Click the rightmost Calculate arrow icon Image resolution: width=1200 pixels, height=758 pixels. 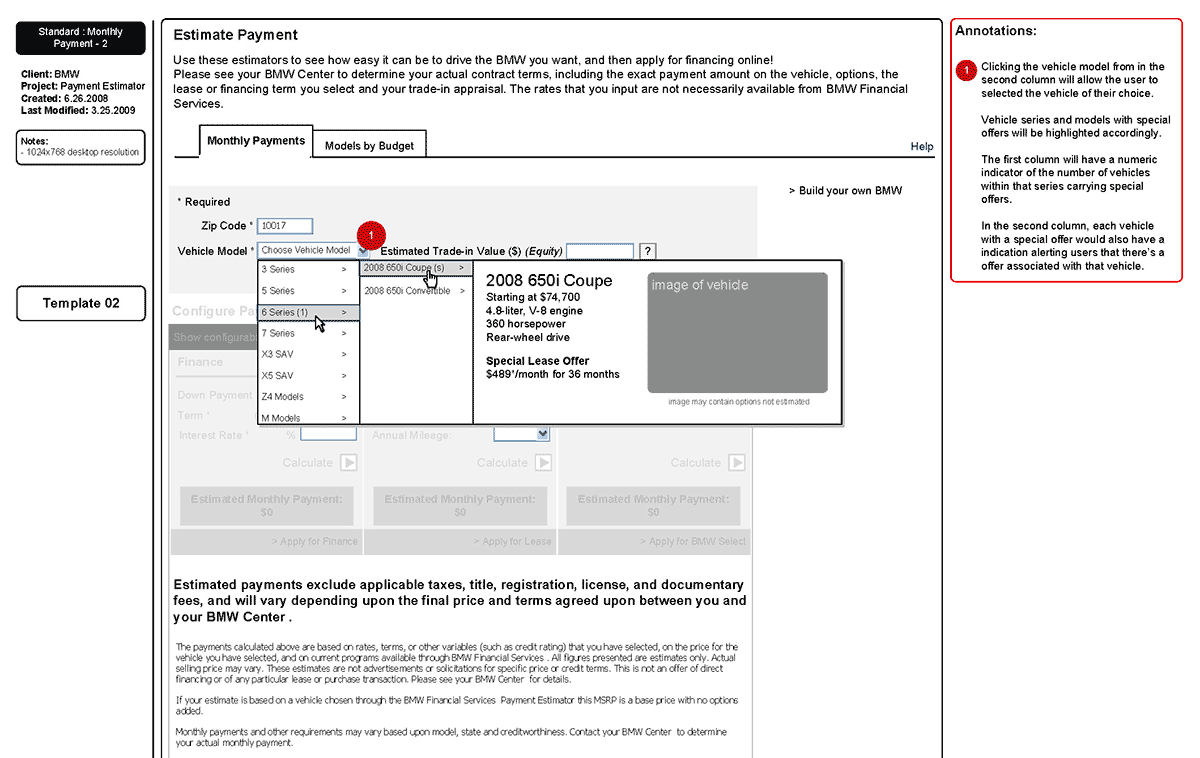(x=736, y=463)
